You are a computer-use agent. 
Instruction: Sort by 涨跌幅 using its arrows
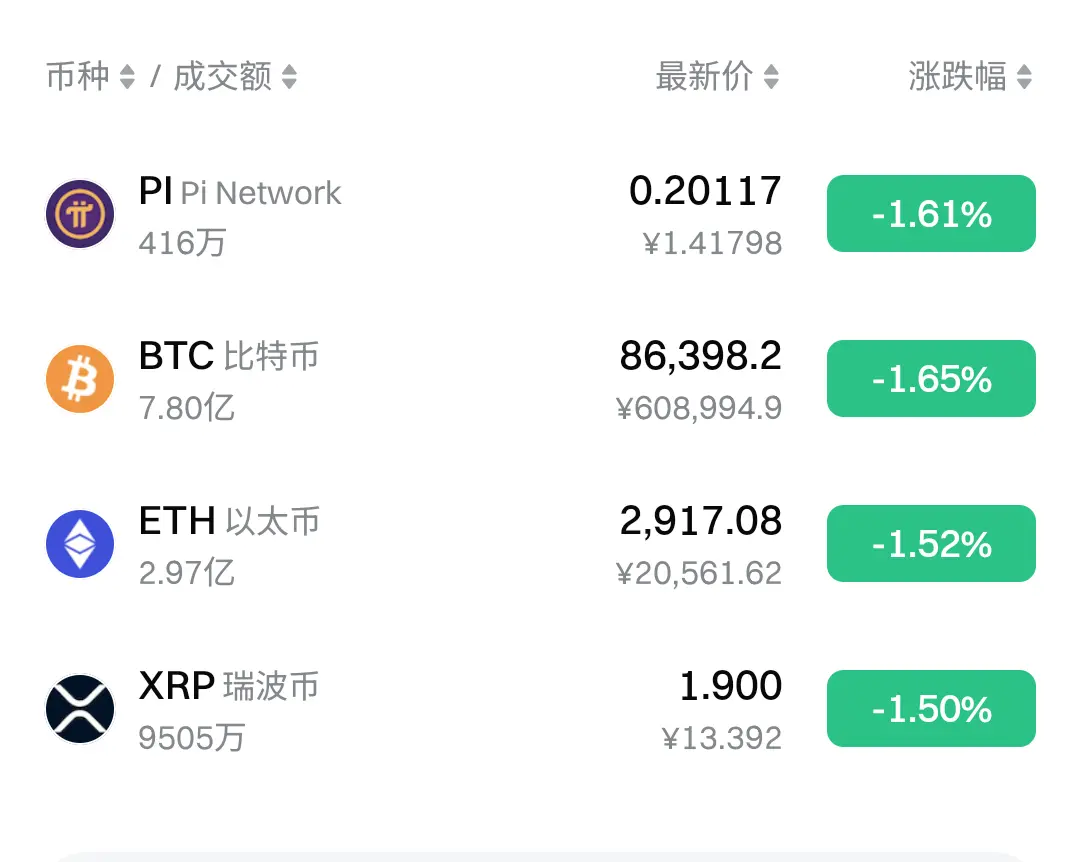[1024, 76]
